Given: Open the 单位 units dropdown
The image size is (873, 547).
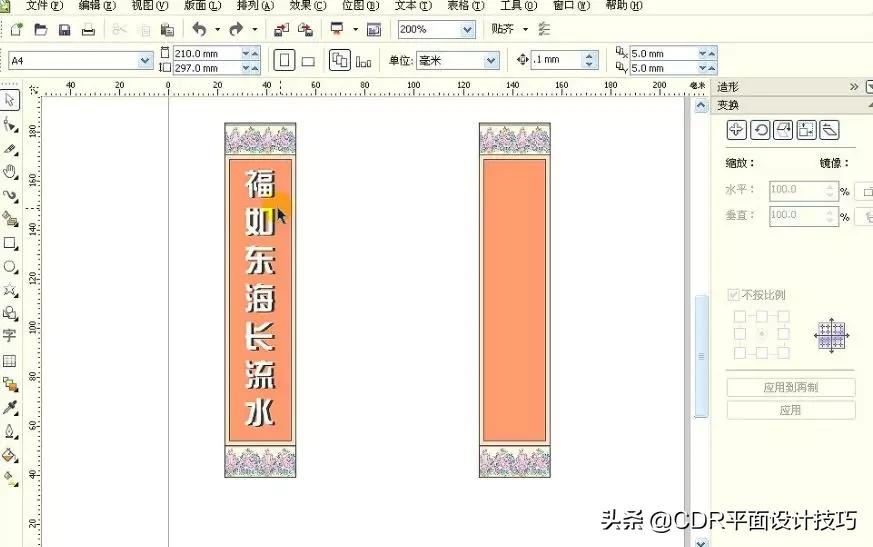Looking at the screenshot, I should (x=491, y=61).
